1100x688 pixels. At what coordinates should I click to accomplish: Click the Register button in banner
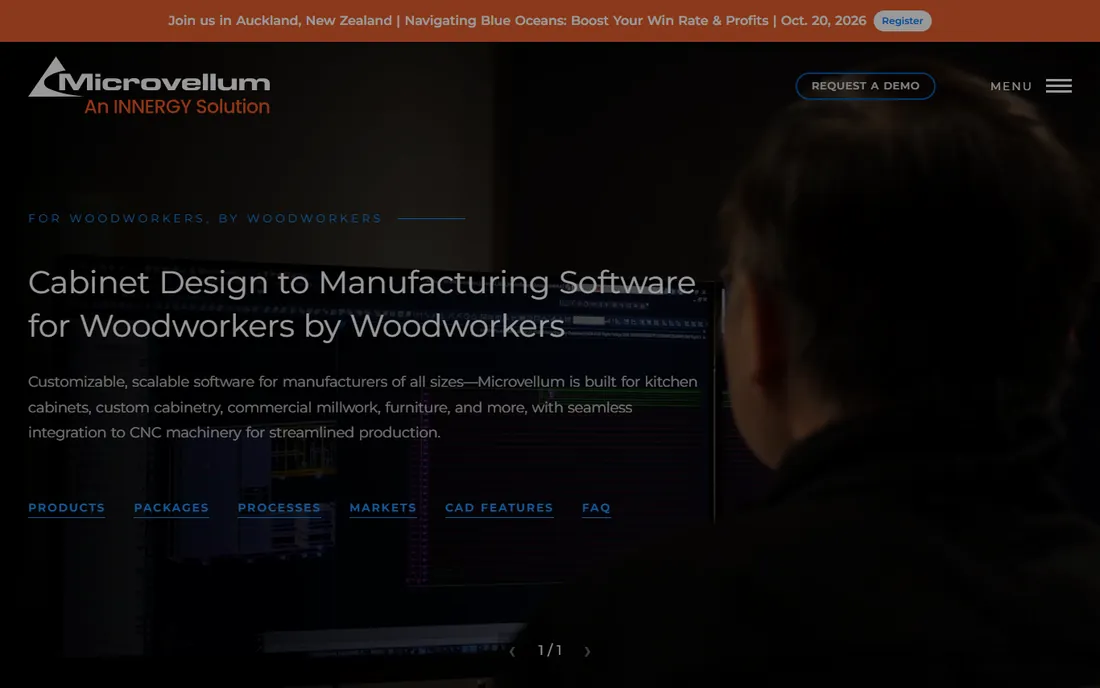(x=902, y=21)
